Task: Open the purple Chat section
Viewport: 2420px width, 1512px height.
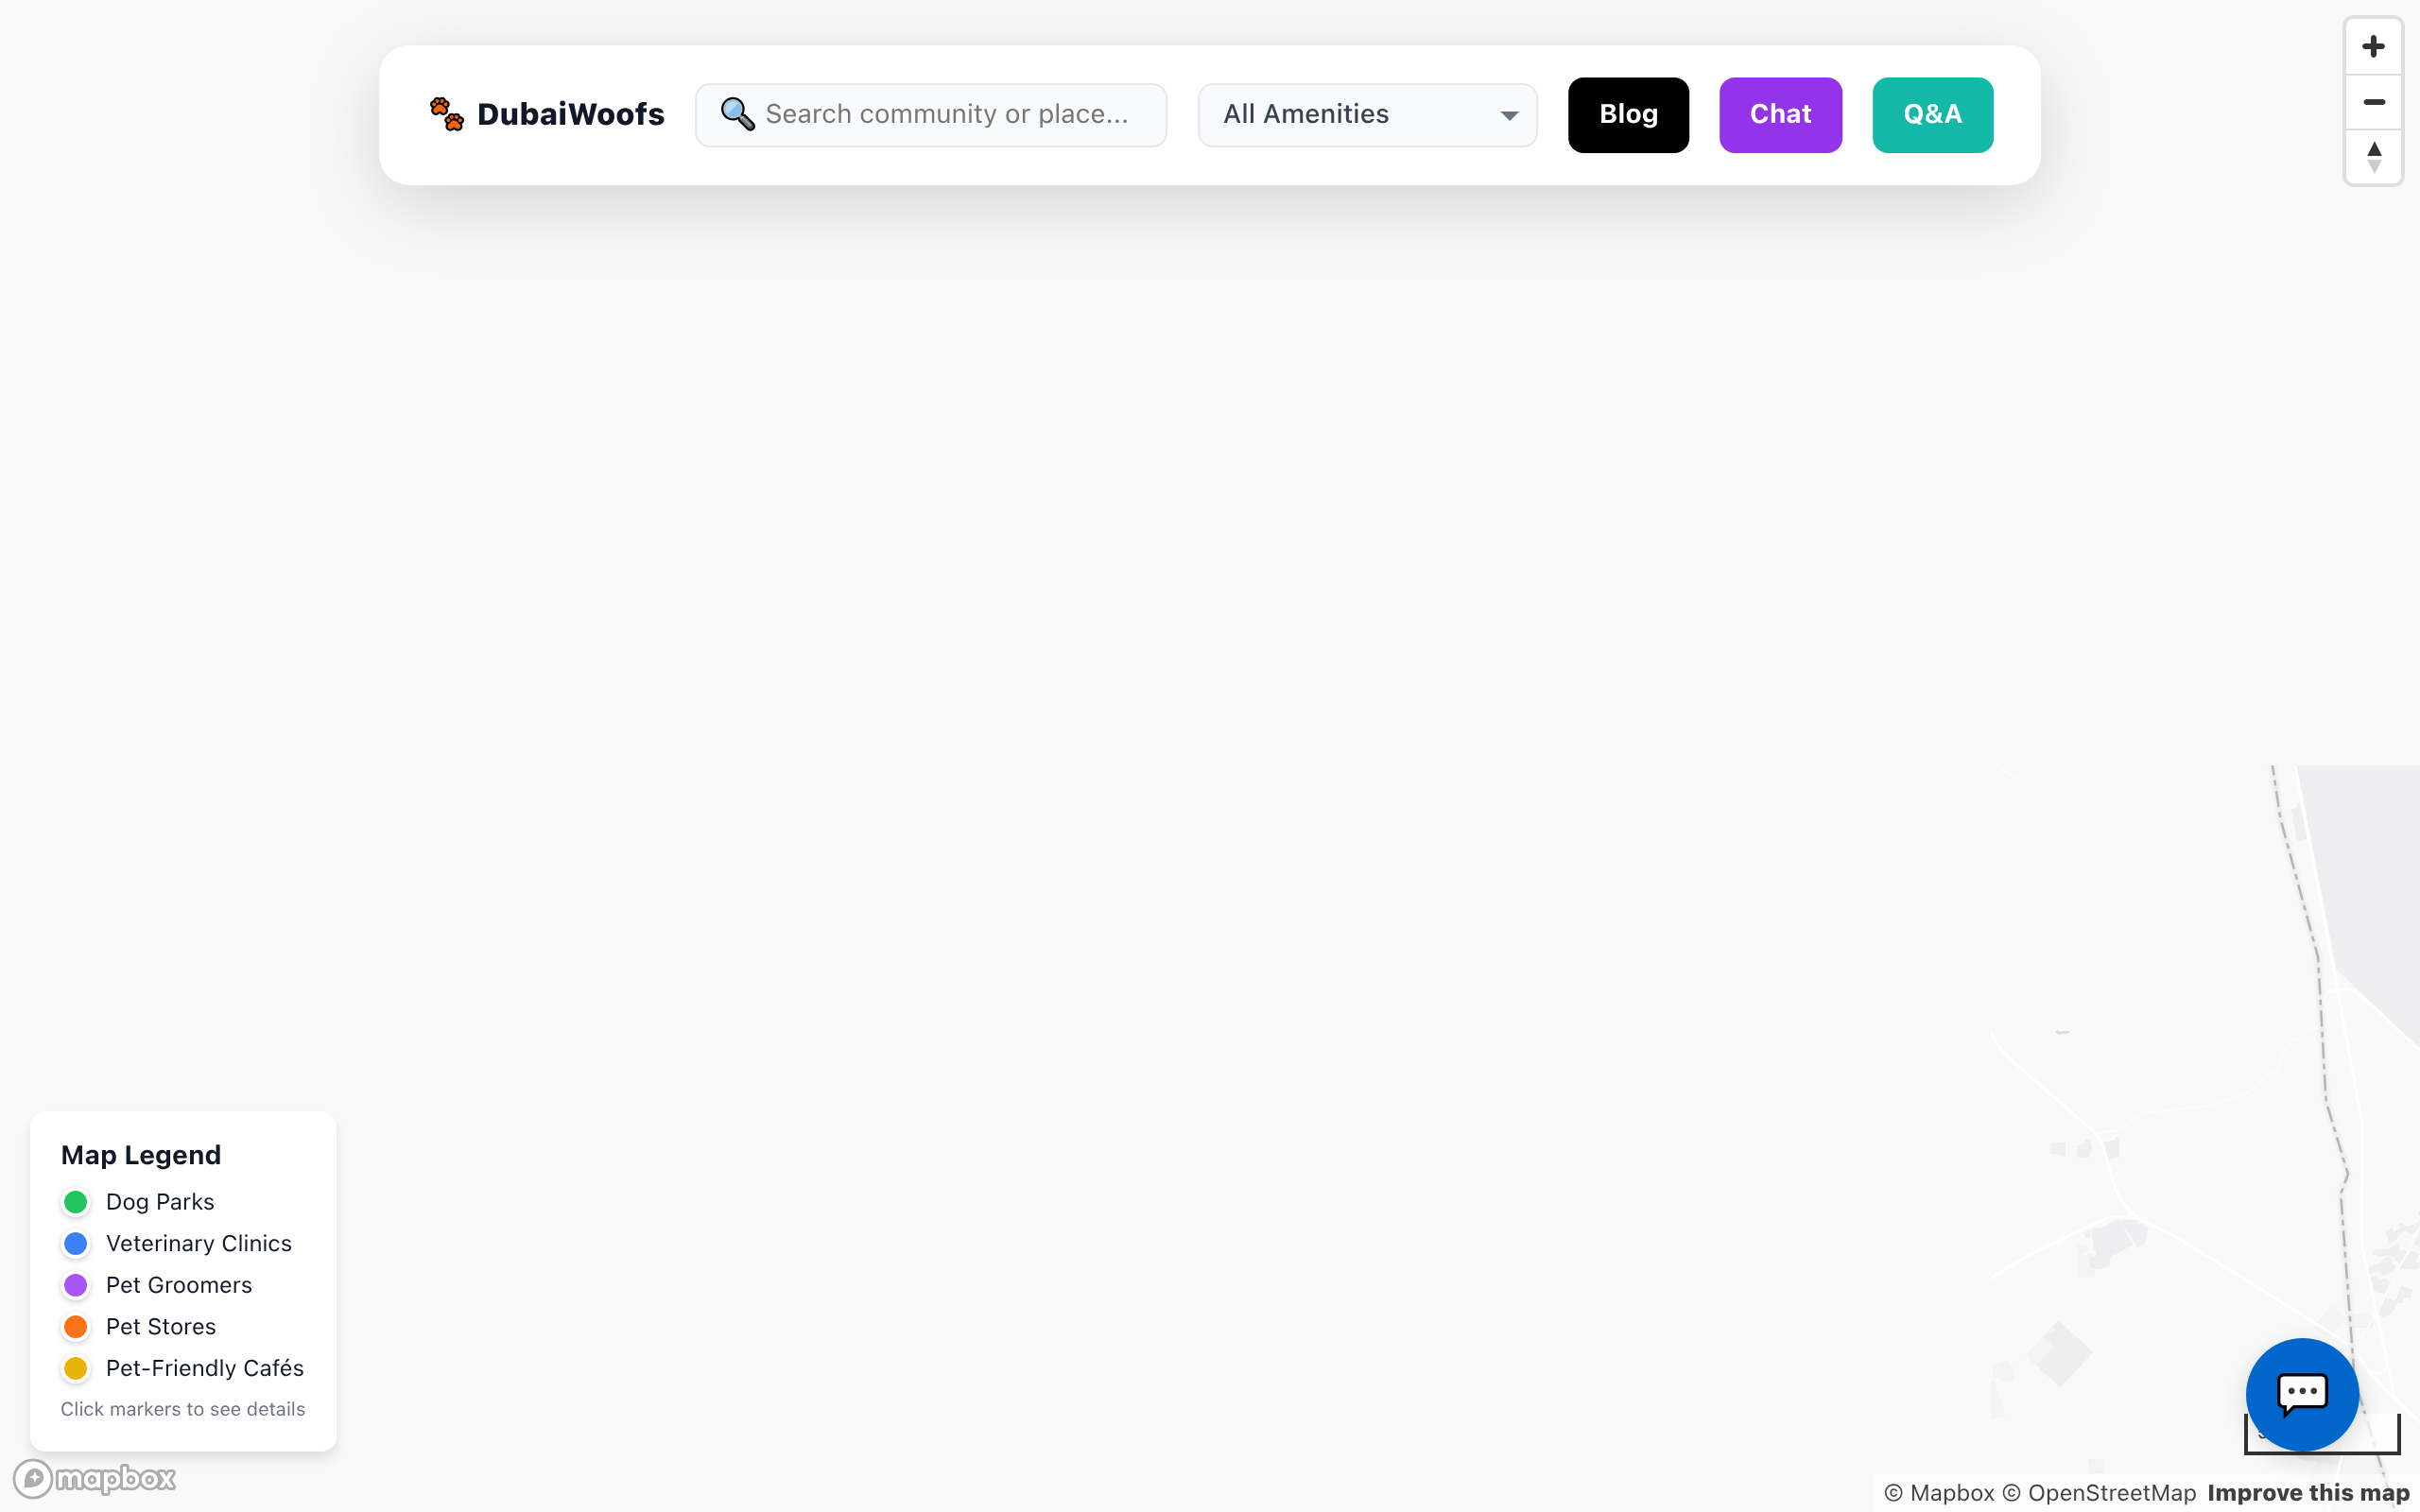Action: pyautogui.click(x=1780, y=115)
